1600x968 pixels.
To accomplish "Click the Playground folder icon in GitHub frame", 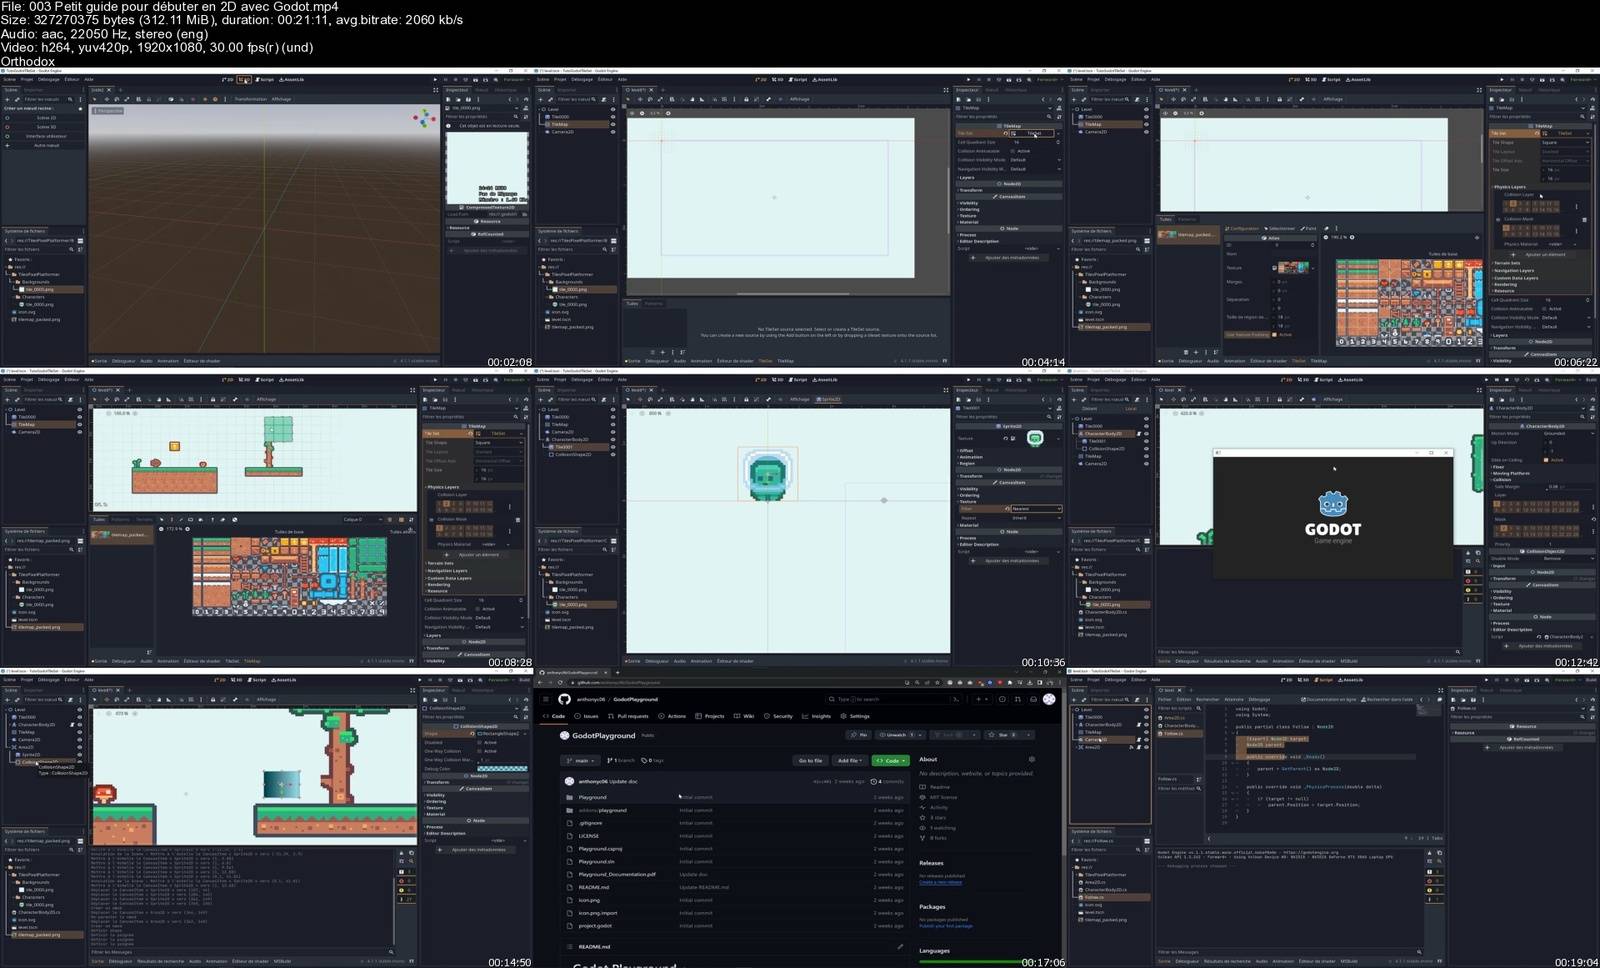I will point(569,797).
